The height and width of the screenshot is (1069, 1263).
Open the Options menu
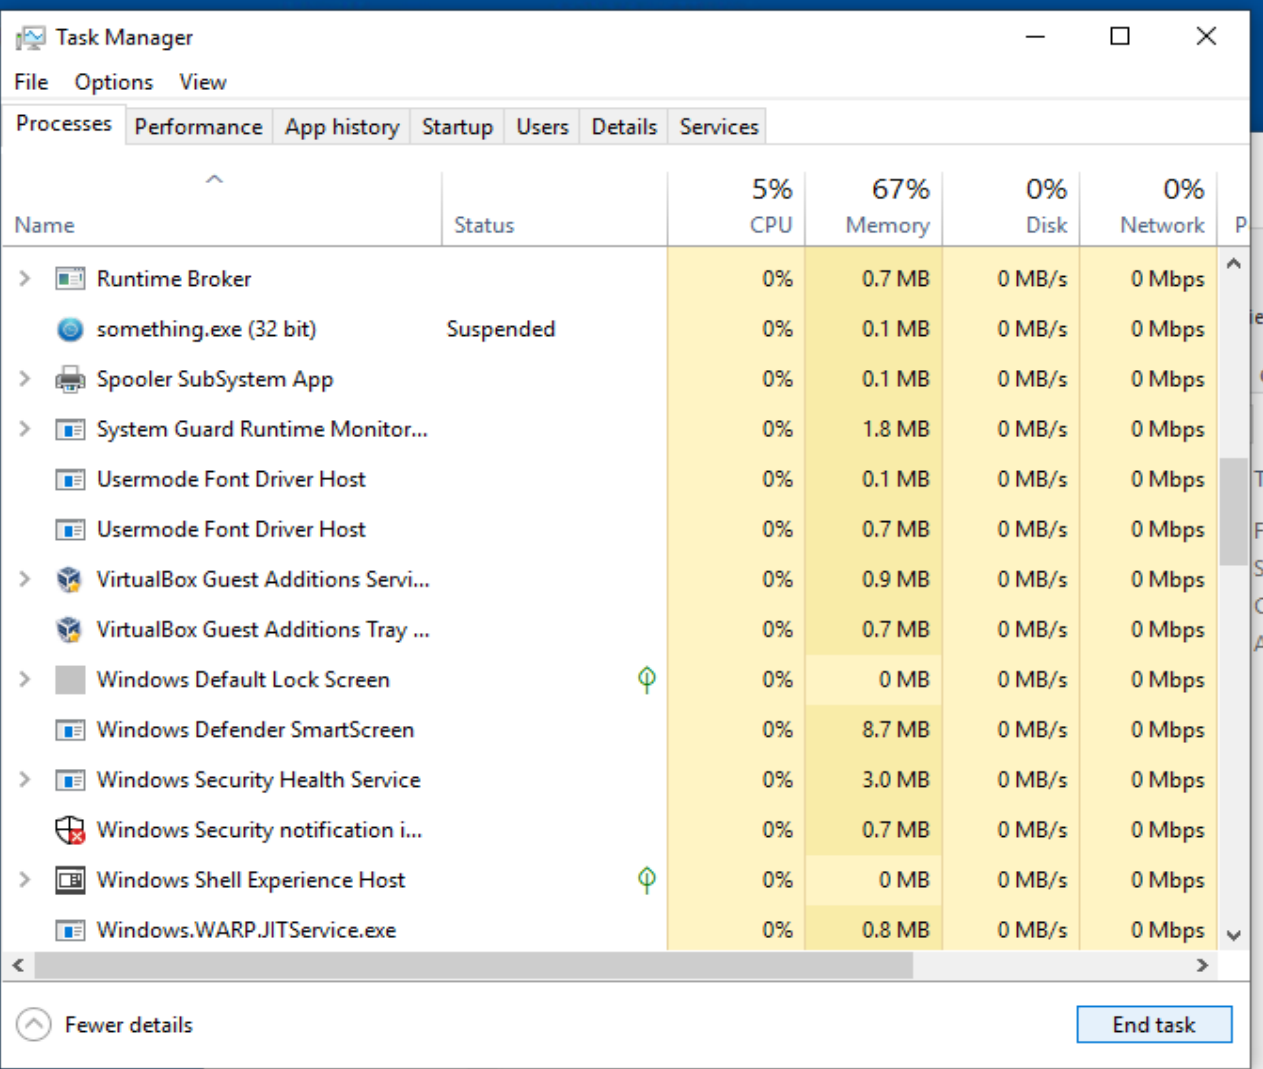[x=114, y=82]
